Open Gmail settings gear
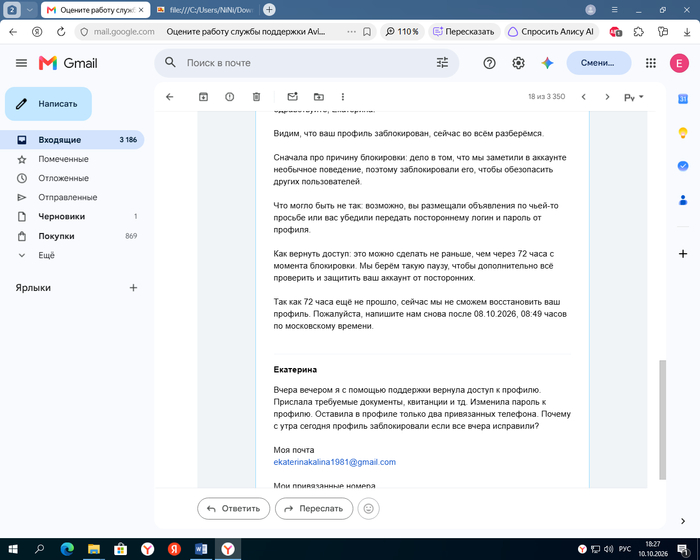Screen dimensions: 700x560 [518, 63]
